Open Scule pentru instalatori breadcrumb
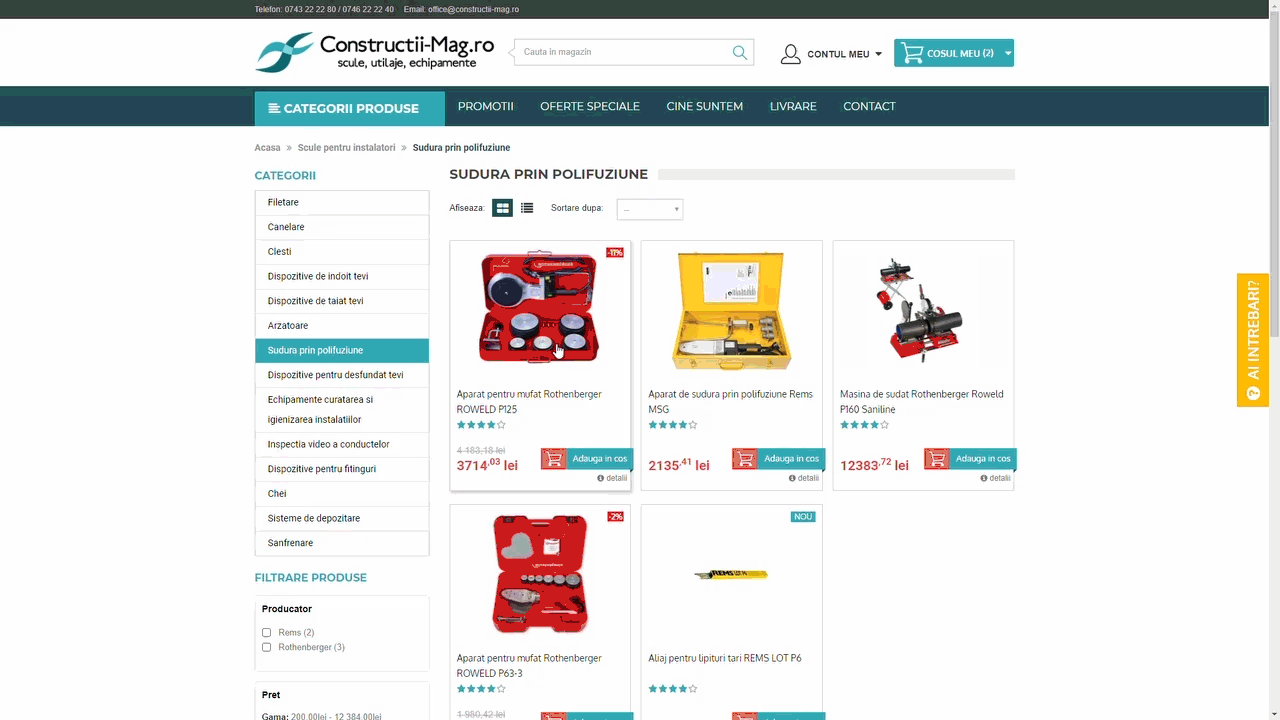Viewport: 1280px width, 720px height. pos(346,148)
